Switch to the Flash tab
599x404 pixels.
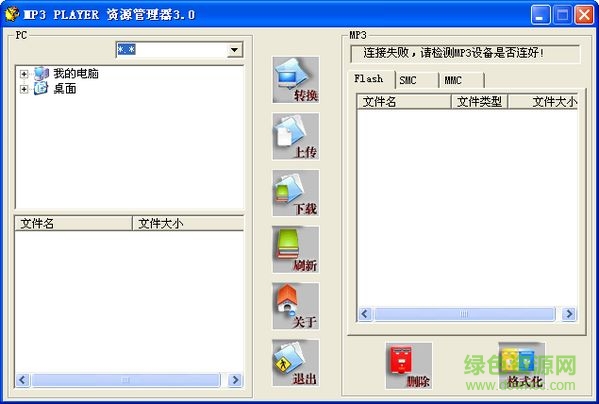pyautogui.click(x=371, y=79)
